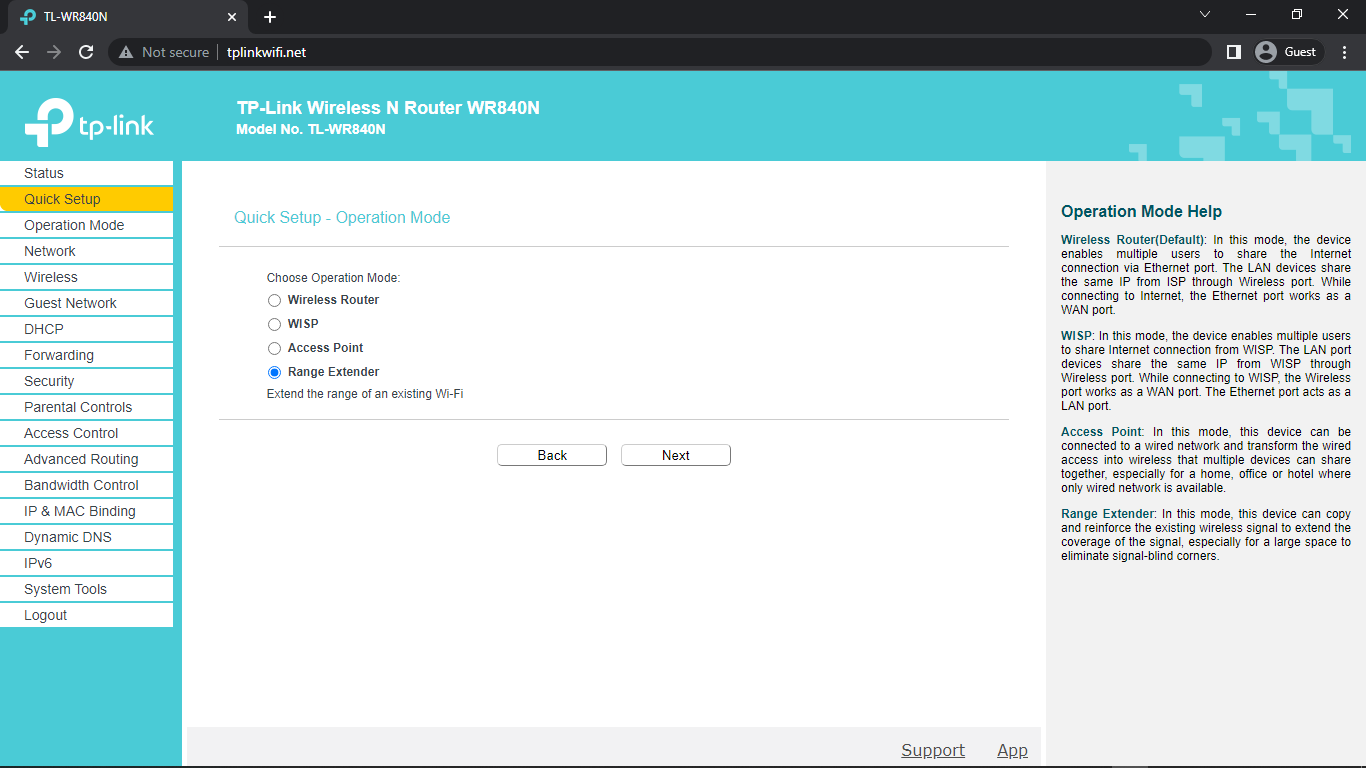Open the Advanced Routing menu item

[x=86, y=459]
